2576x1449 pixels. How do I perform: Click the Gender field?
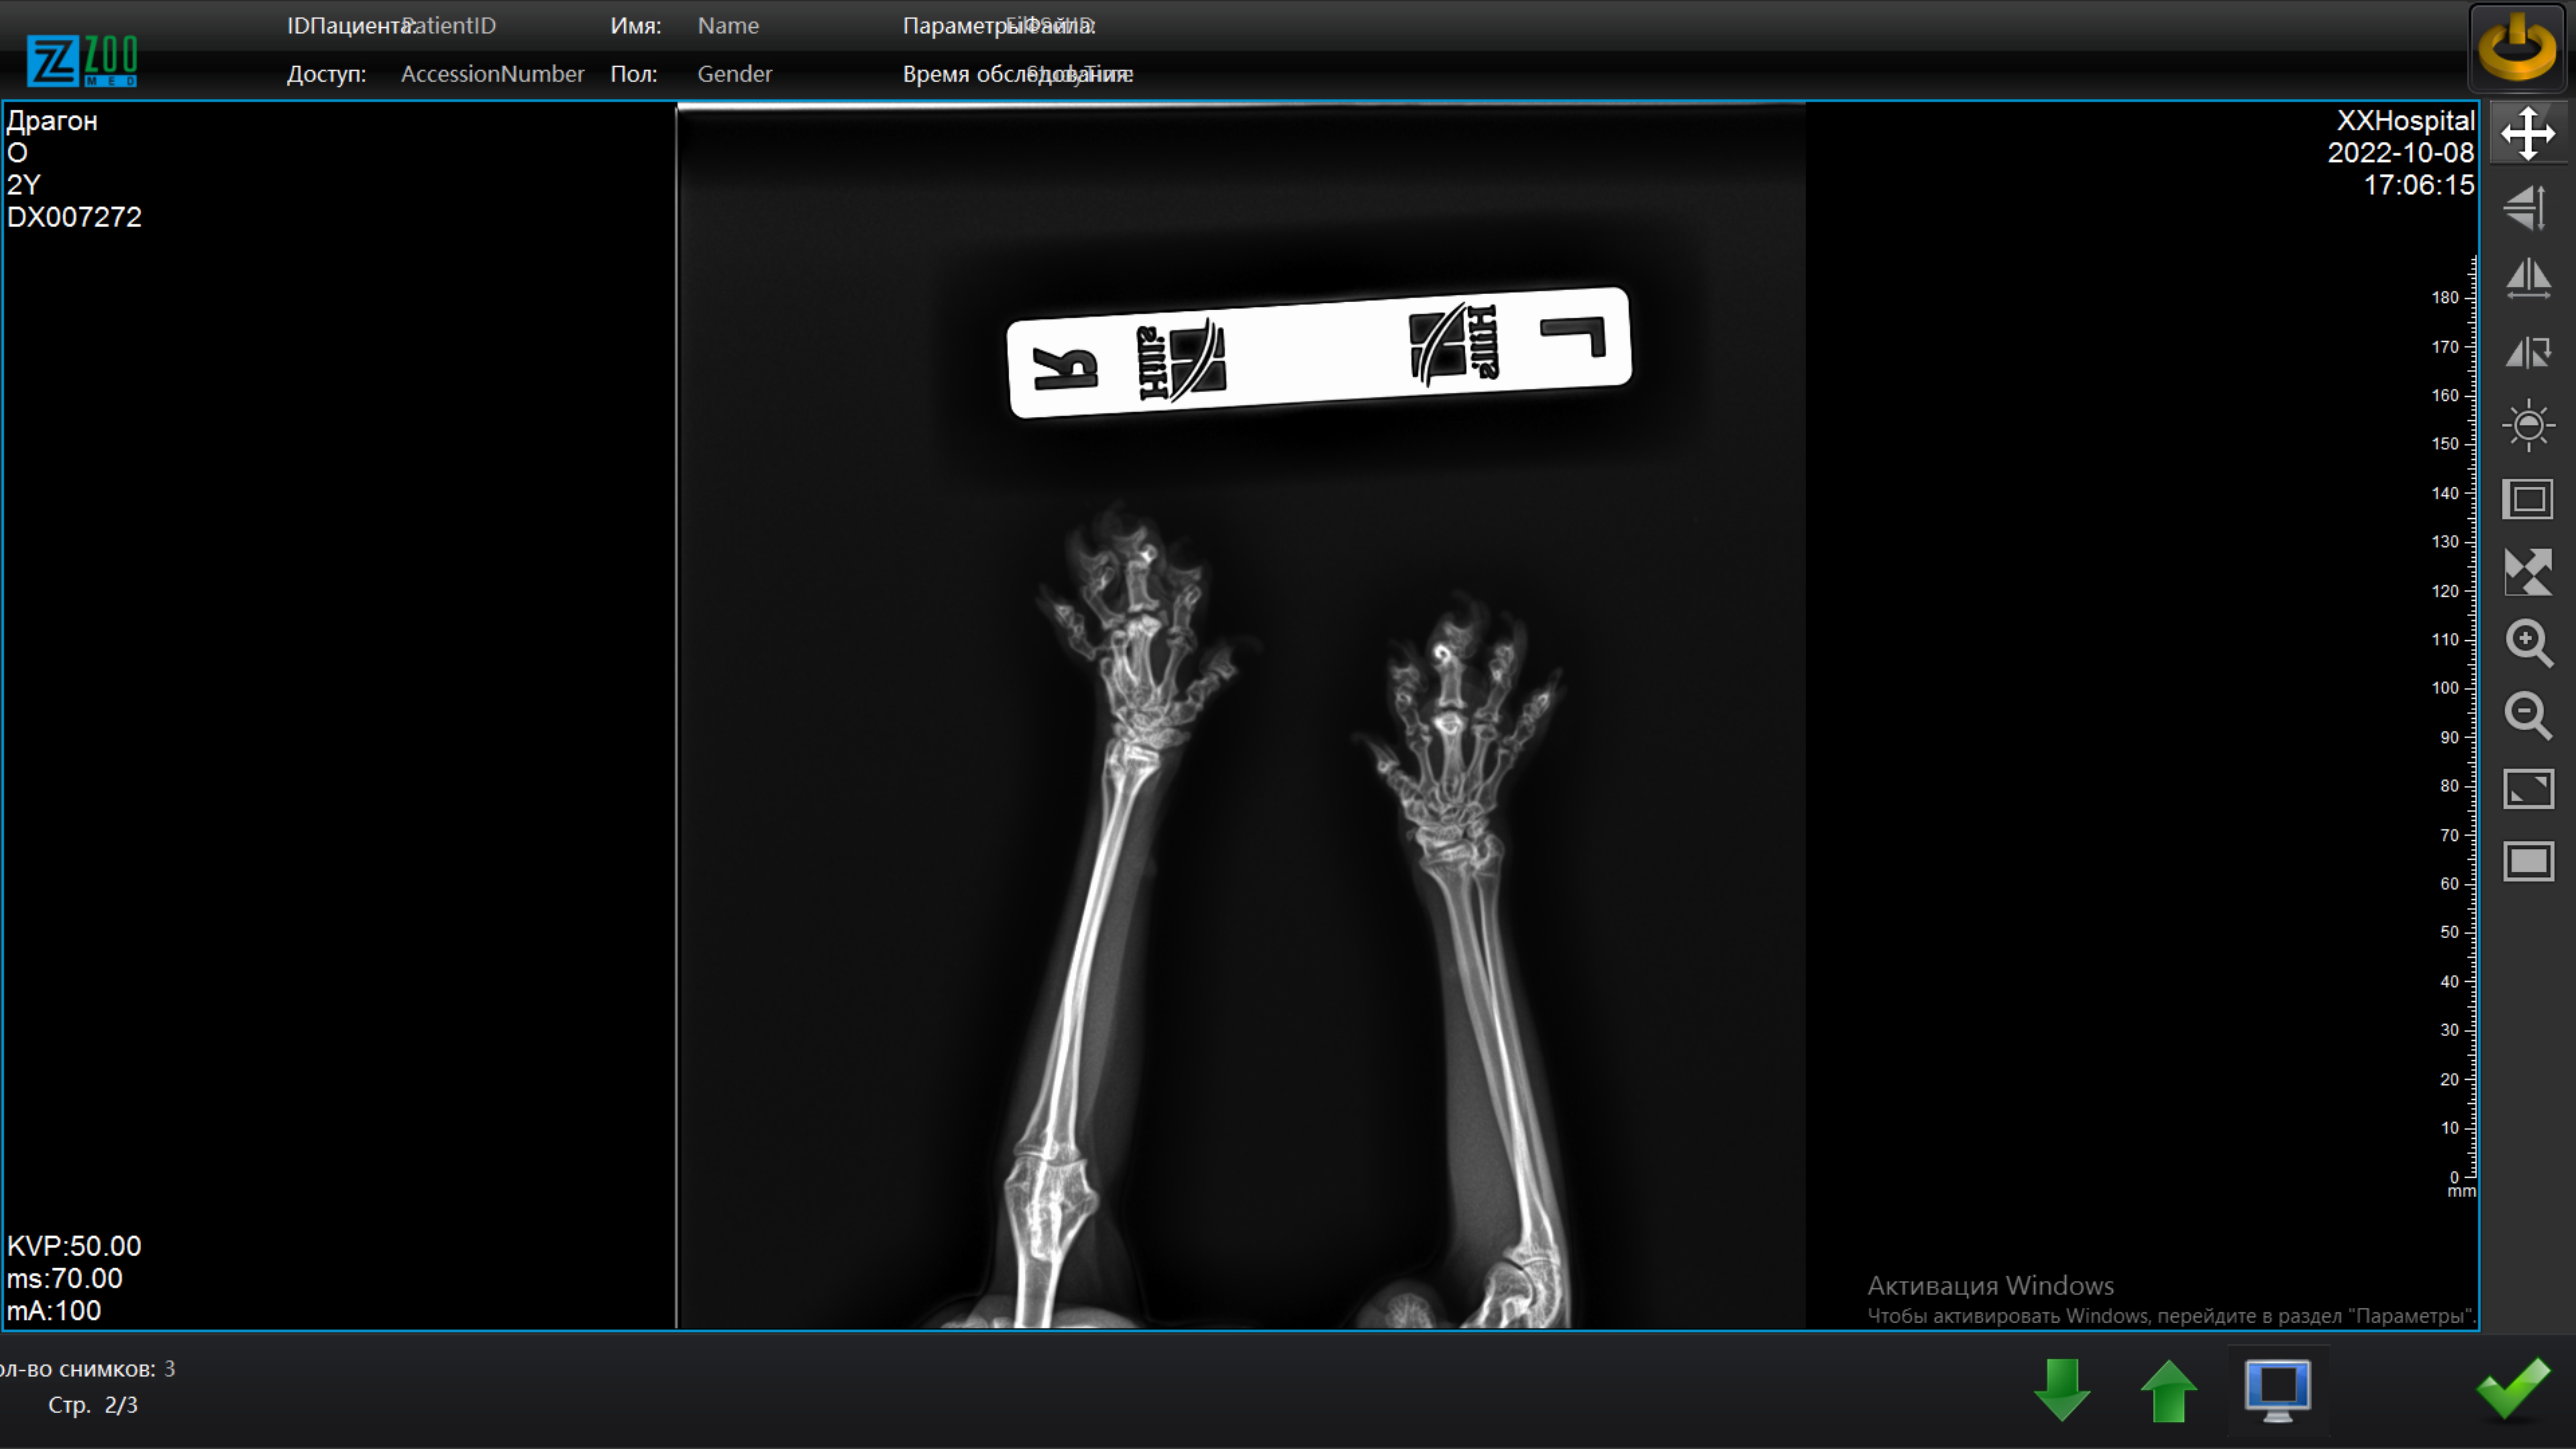point(735,74)
